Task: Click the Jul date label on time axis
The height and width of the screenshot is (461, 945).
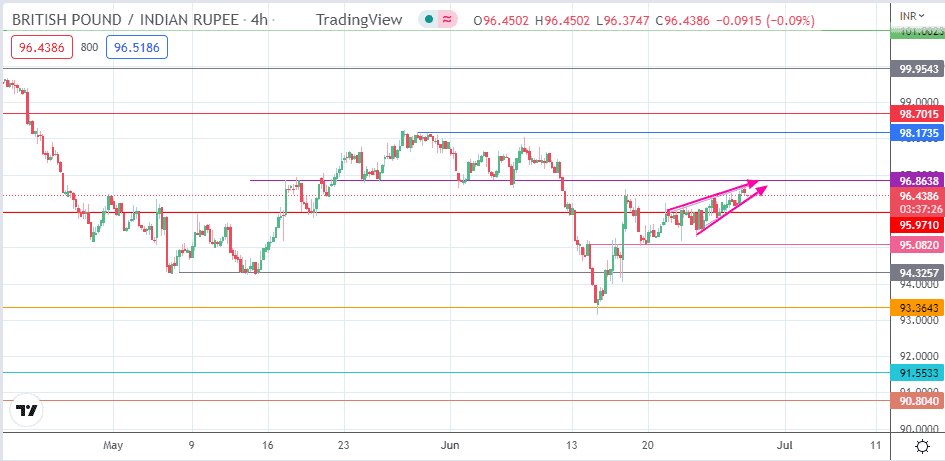Action: point(784,446)
